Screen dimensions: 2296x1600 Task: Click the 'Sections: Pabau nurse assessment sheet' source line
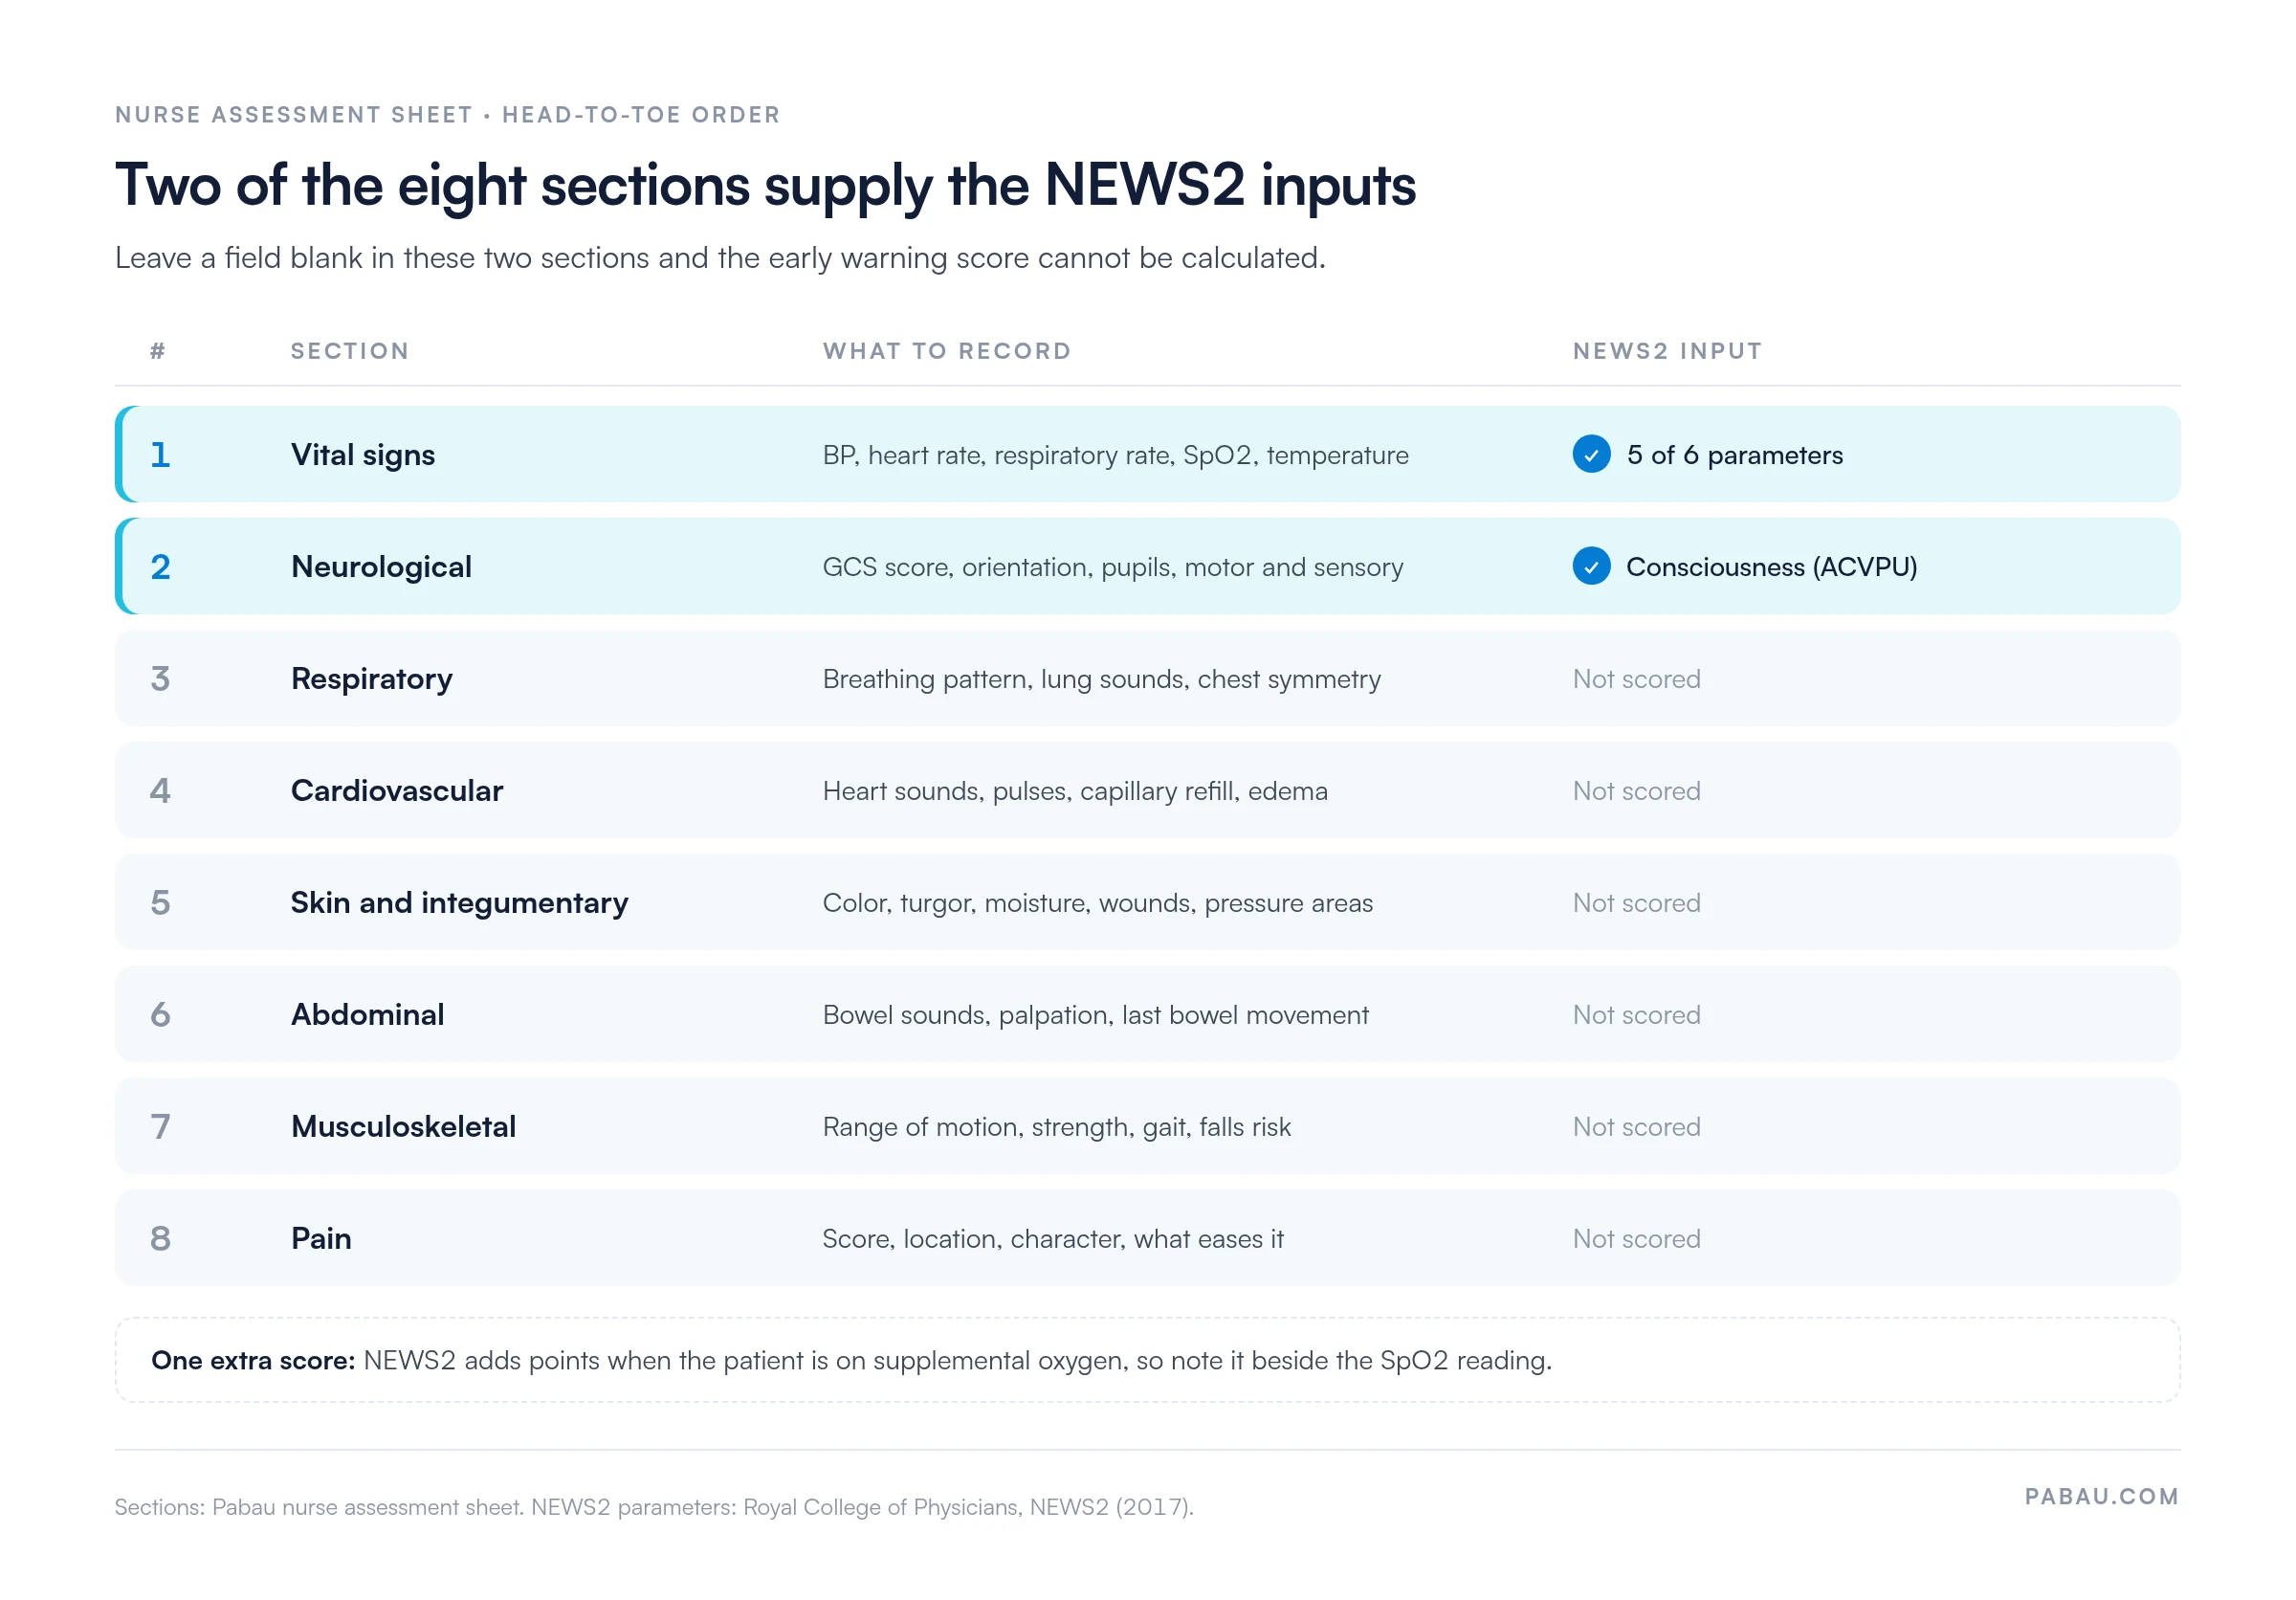coord(654,1507)
